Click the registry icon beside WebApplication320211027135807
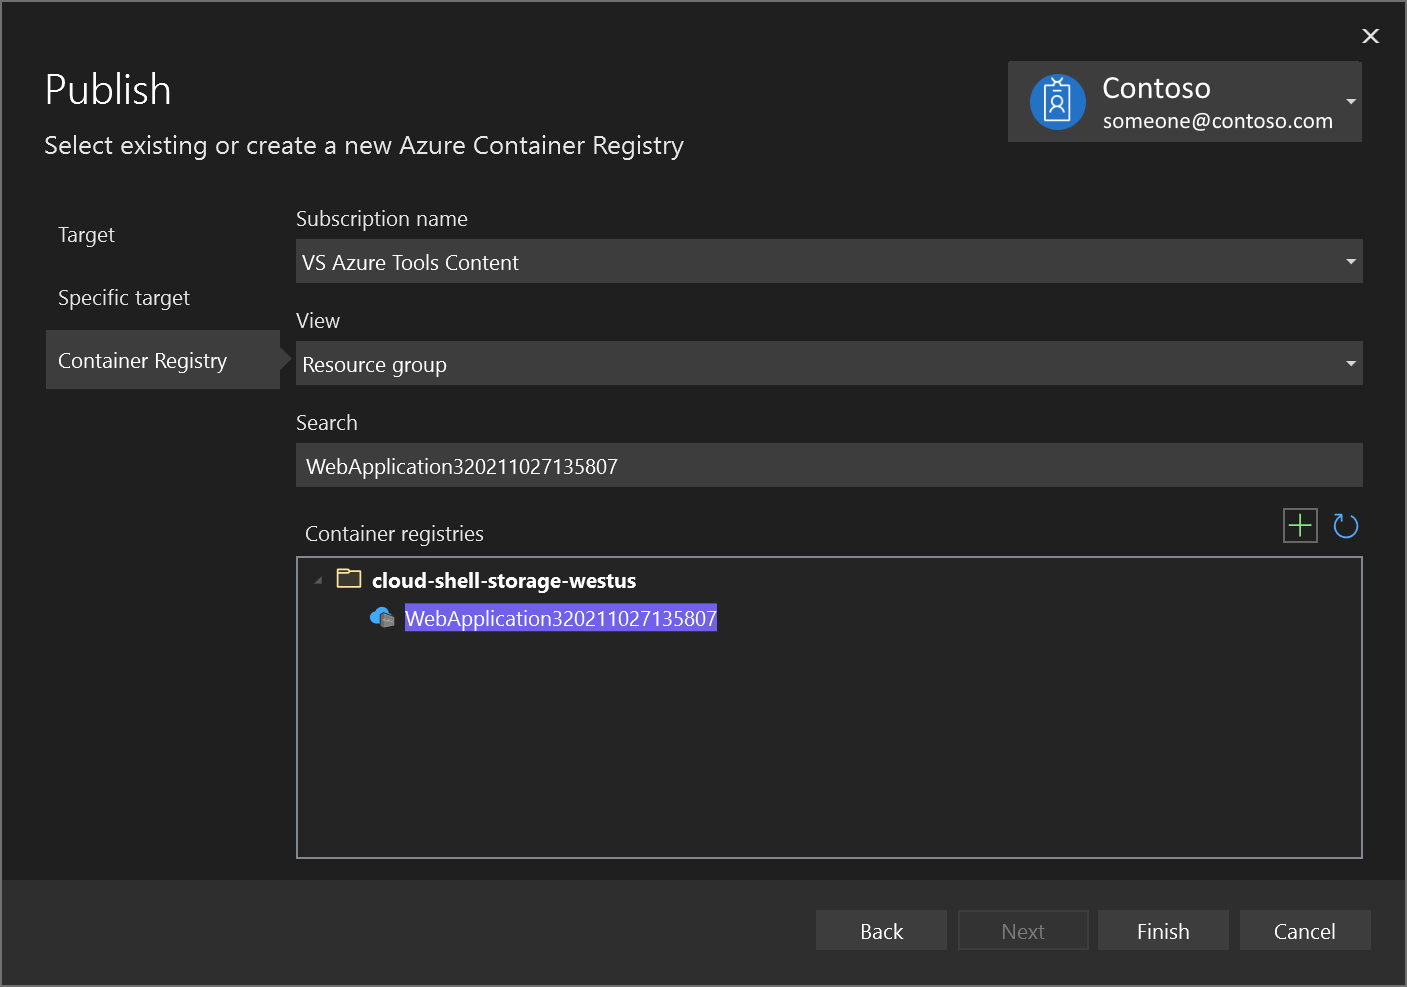1407x987 pixels. [x=381, y=617]
